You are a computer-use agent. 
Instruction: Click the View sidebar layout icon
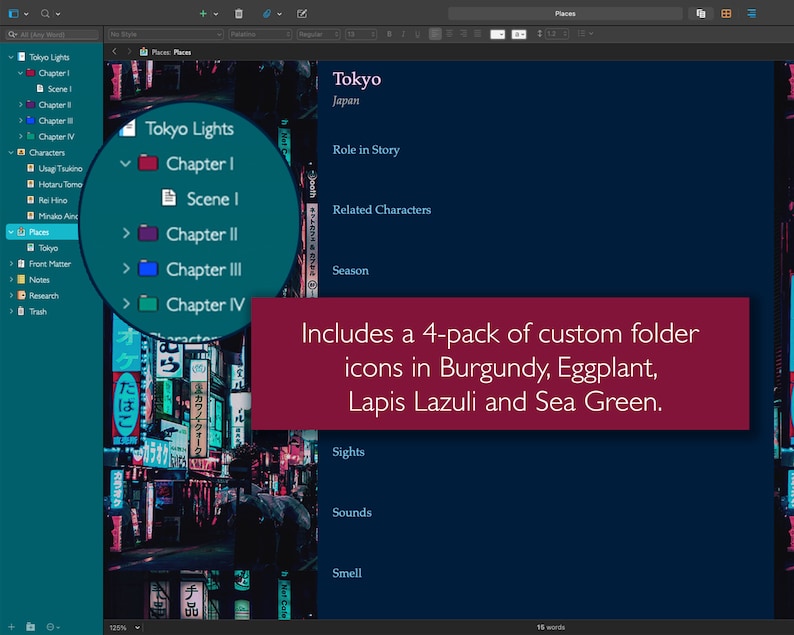click(14, 14)
